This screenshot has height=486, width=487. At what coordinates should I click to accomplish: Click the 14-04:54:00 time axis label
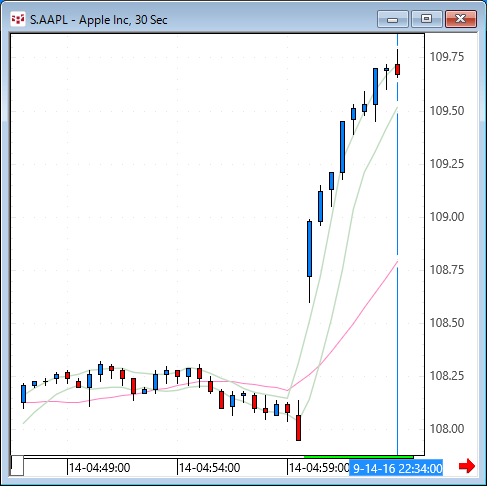[209, 468]
